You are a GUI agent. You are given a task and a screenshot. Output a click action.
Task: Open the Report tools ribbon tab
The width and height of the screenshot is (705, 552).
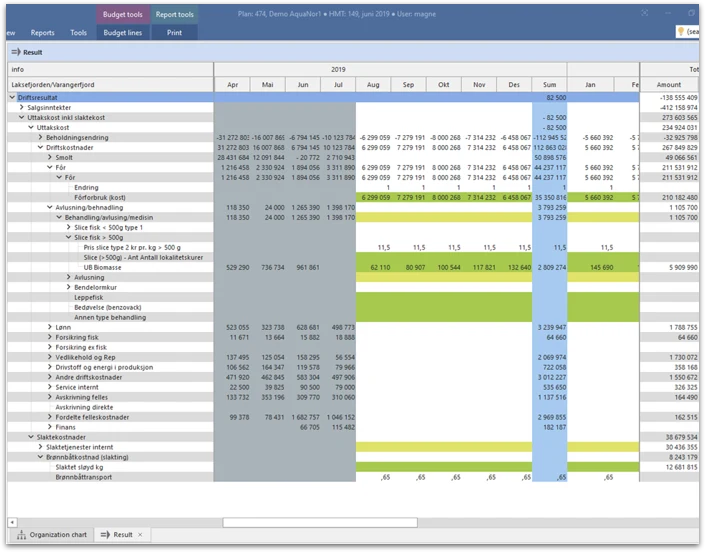pos(174,14)
